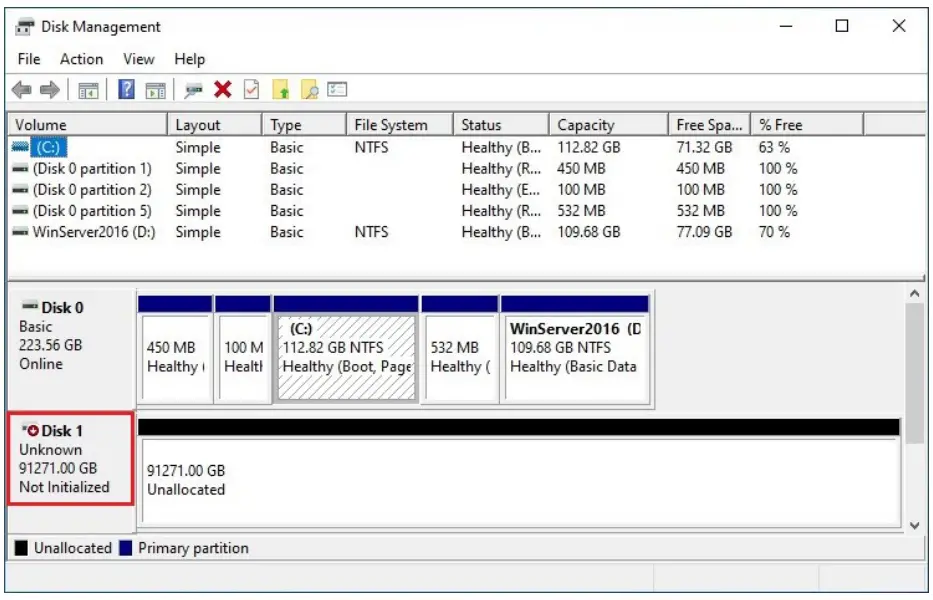Click the forward navigation arrow icon
The image size is (933, 600).
pos(48,90)
